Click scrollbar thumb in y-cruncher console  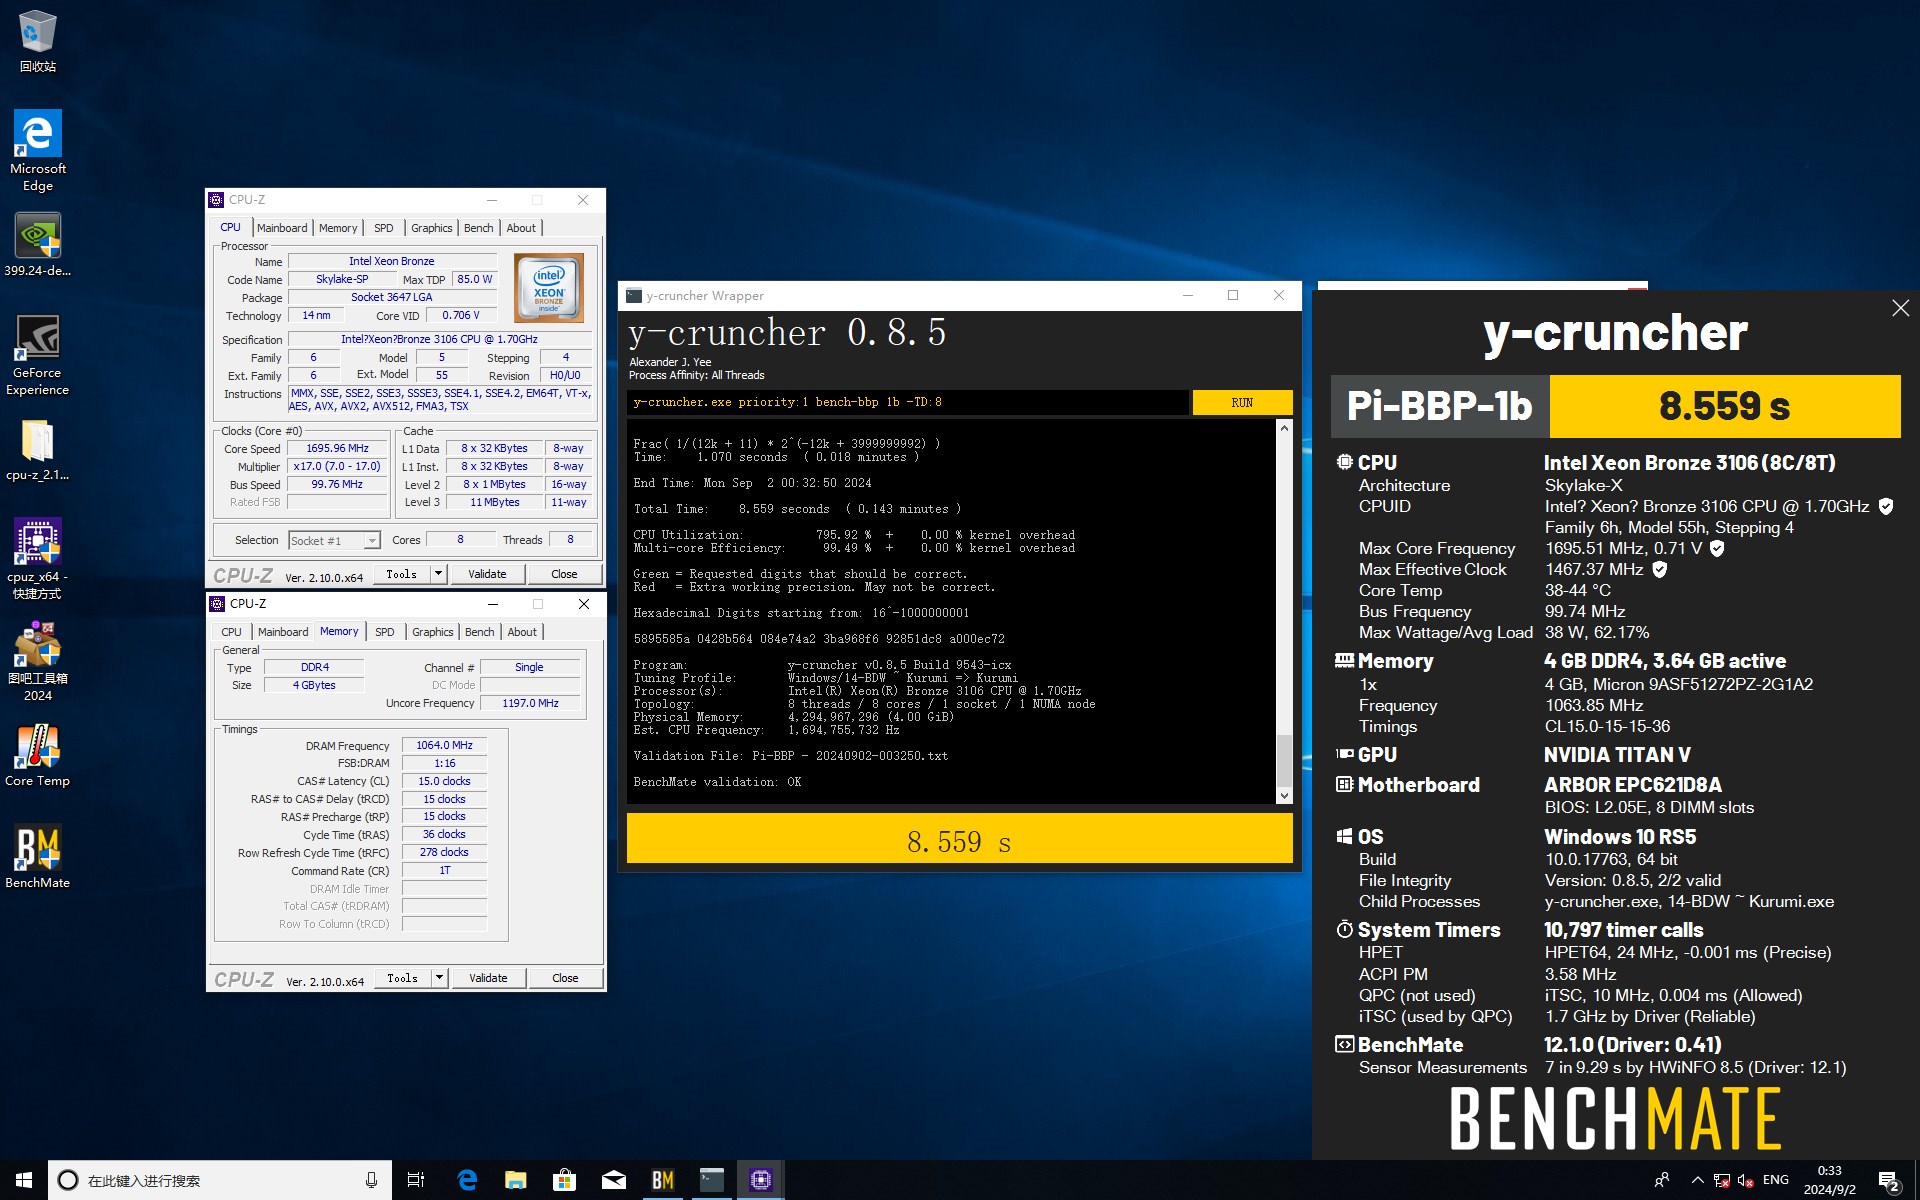[1284, 762]
